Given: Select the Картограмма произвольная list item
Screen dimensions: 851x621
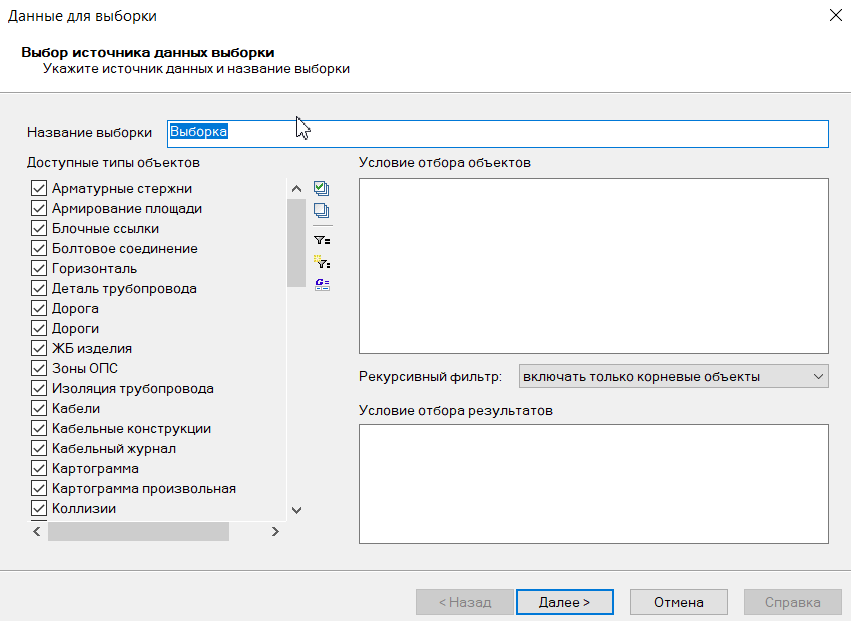Looking at the screenshot, I should (x=143, y=488).
